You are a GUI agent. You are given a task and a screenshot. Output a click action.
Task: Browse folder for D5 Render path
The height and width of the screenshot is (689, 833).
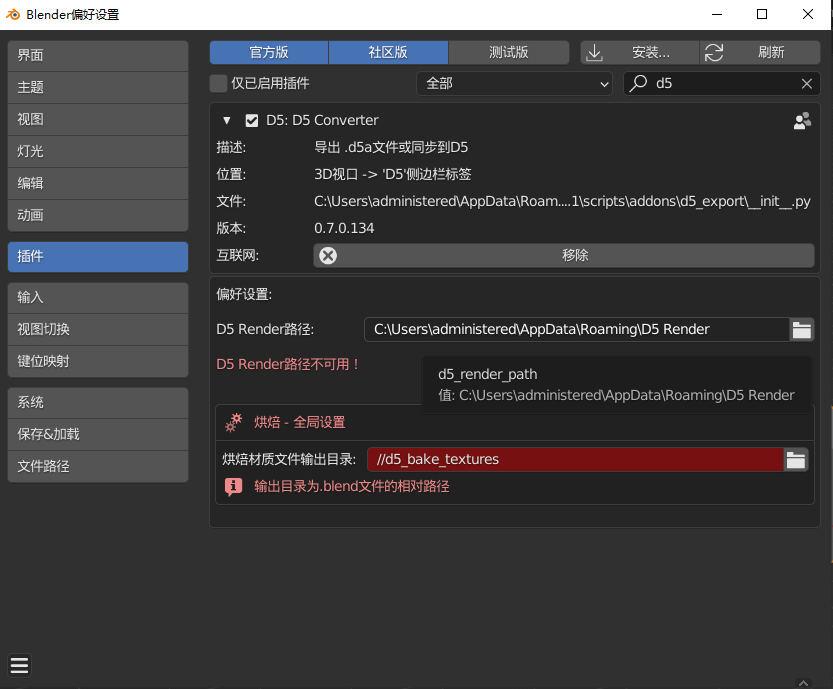tap(802, 330)
